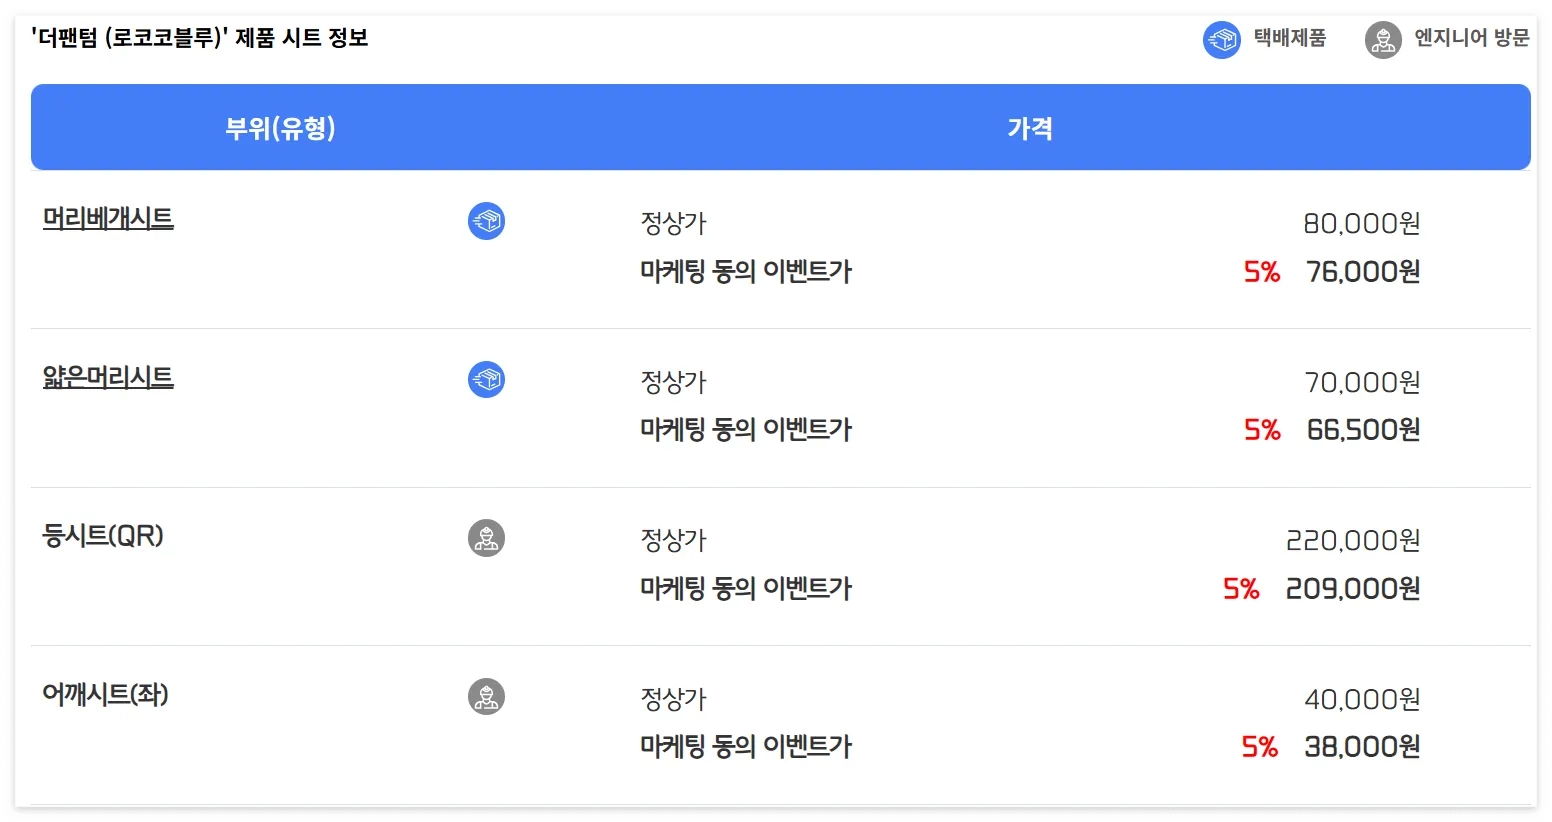Click the delivery icon on the 얇은머리시트 row

tap(487, 379)
